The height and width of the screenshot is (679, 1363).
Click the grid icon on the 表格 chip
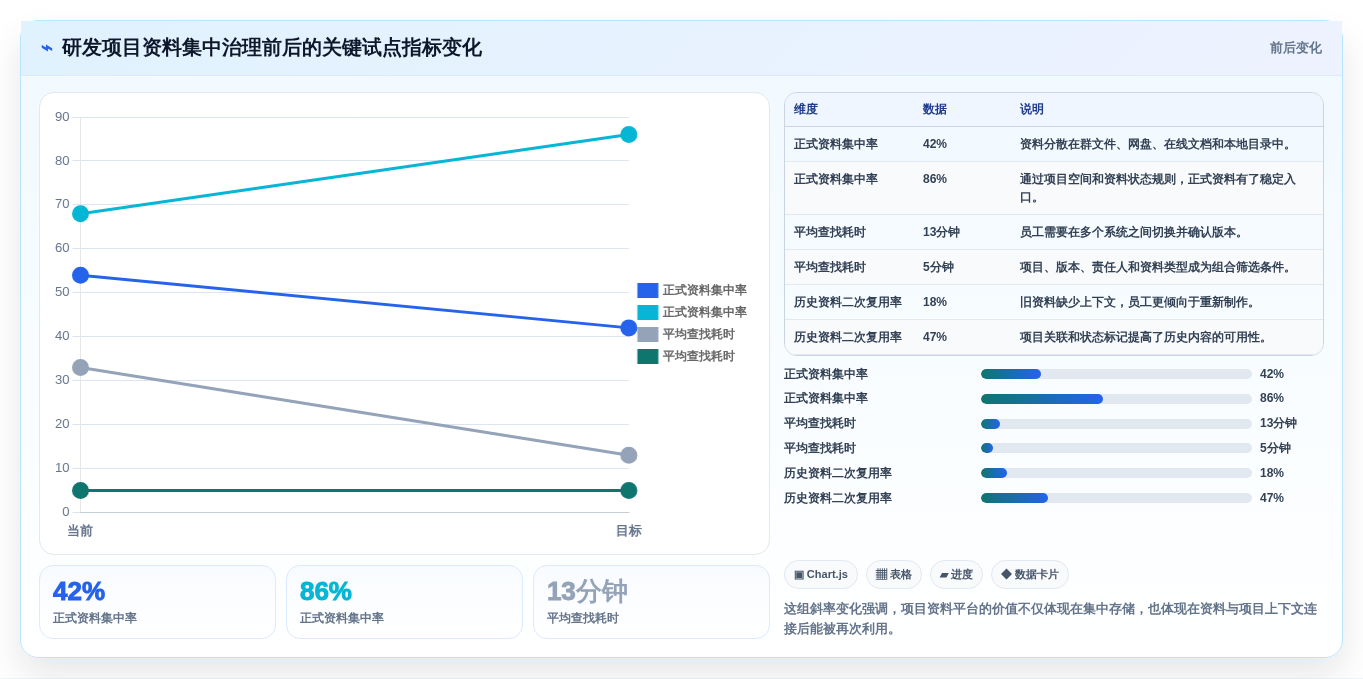click(881, 575)
